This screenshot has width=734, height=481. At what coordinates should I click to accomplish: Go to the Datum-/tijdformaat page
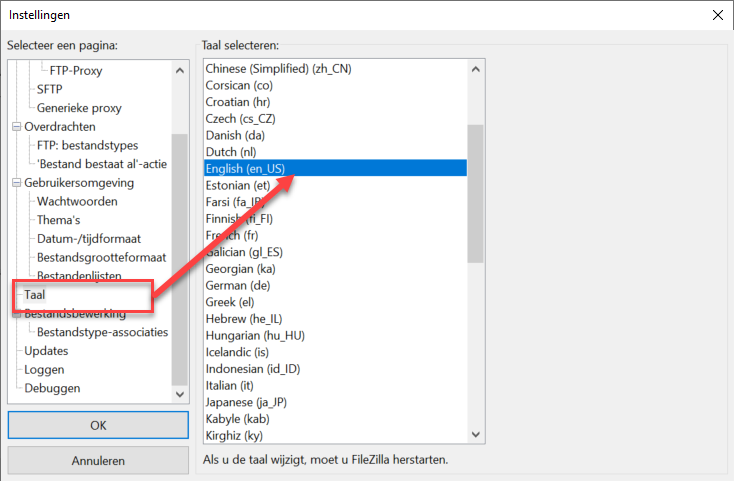[88, 239]
